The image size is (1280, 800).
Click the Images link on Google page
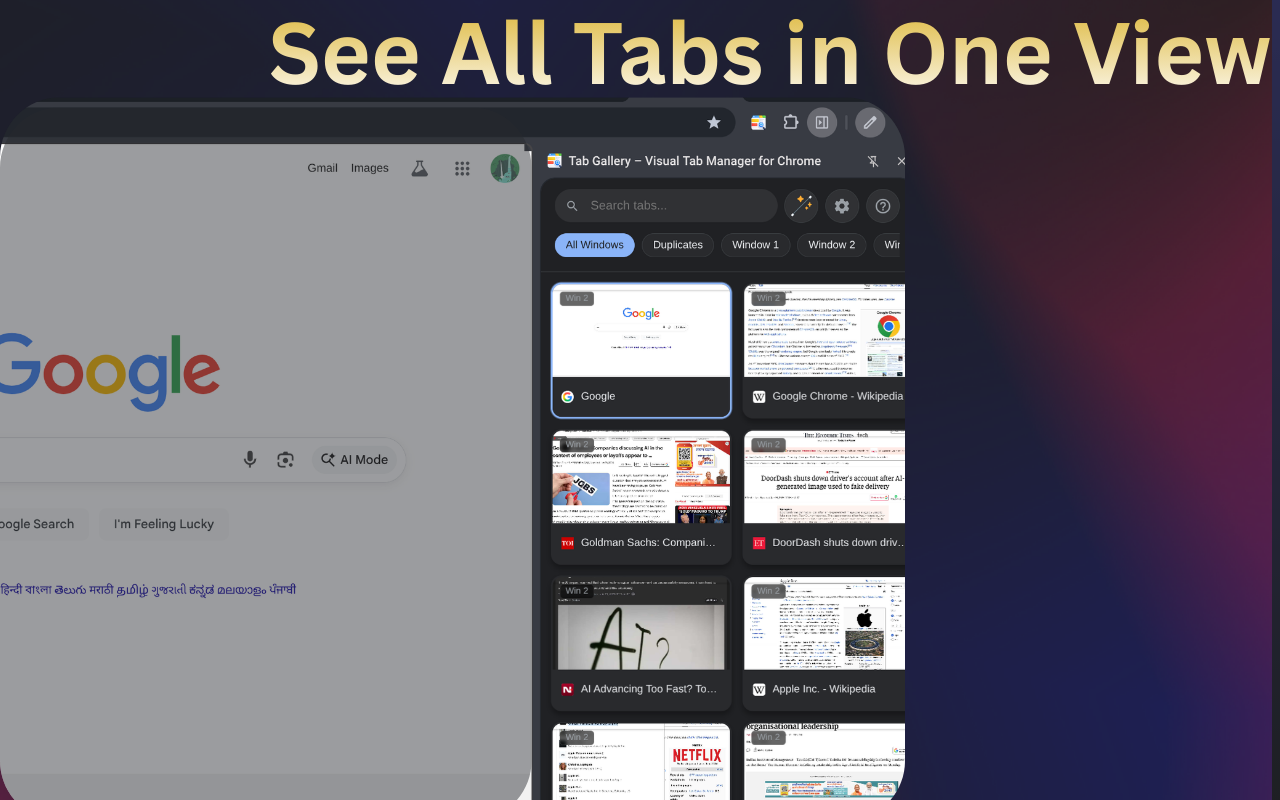(370, 168)
